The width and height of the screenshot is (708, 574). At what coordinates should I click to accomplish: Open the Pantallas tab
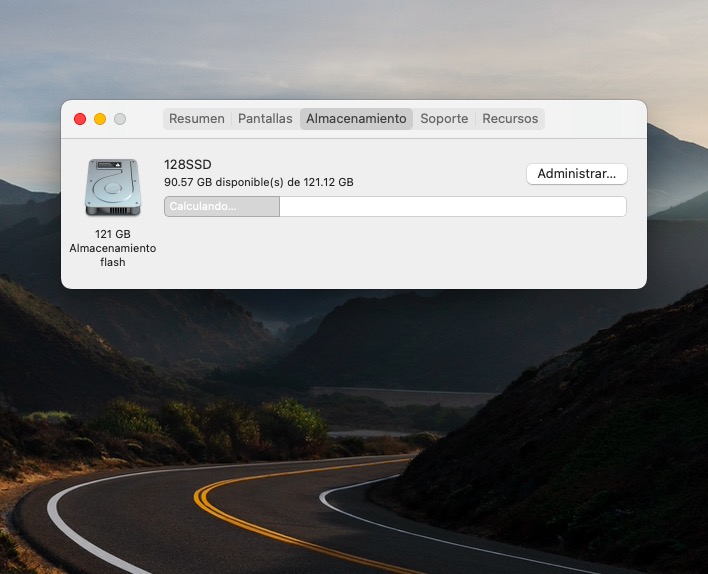(x=265, y=119)
